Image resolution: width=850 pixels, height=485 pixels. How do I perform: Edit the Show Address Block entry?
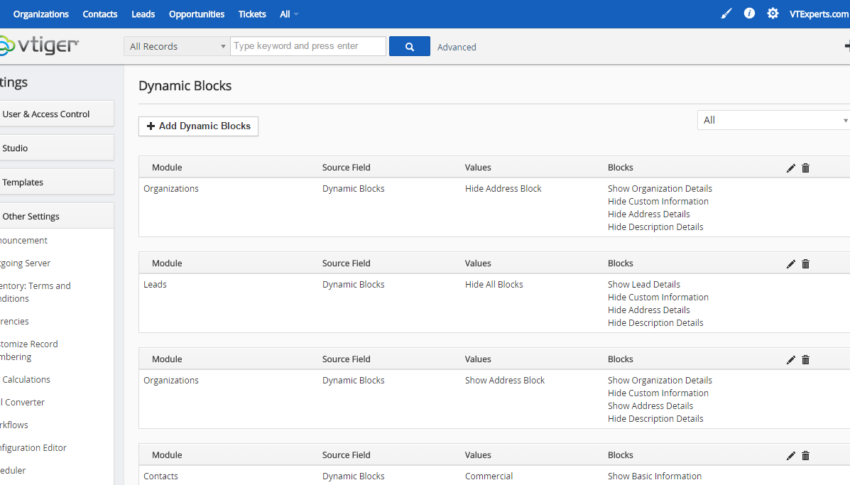tap(791, 360)
